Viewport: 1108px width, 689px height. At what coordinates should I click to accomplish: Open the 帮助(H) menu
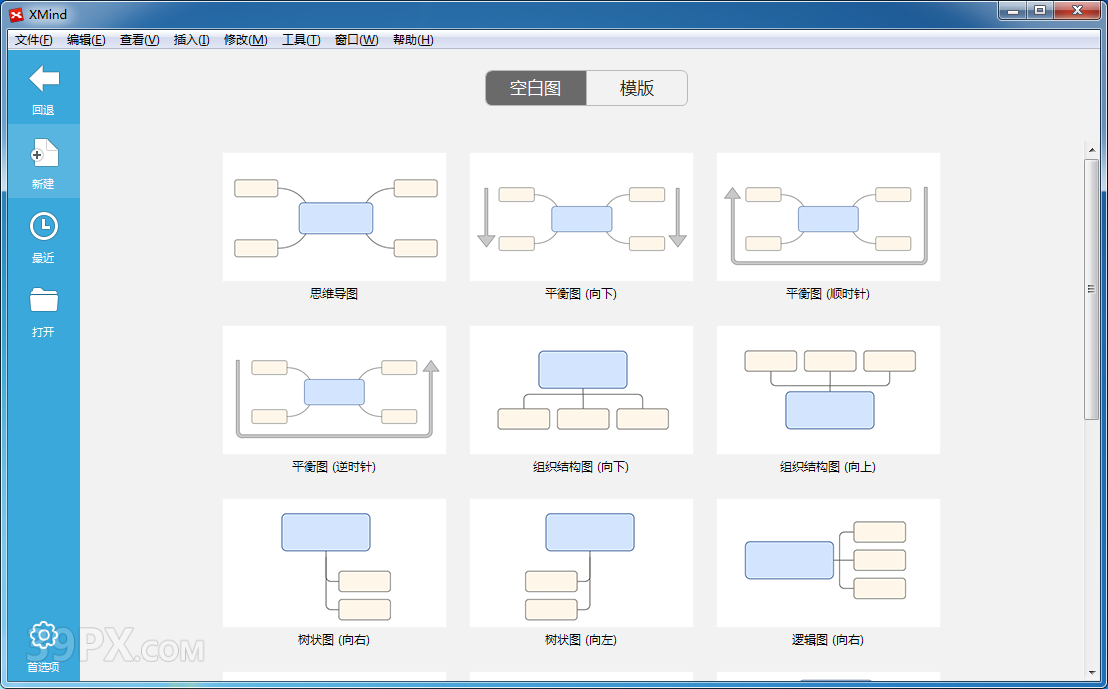[x=413, y=40]
